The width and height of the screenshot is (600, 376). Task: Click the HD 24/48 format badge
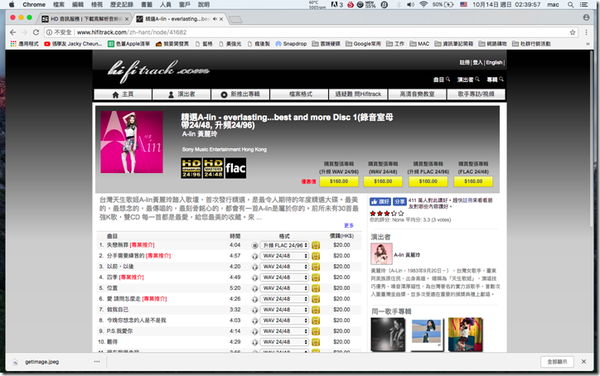[213, 168]
